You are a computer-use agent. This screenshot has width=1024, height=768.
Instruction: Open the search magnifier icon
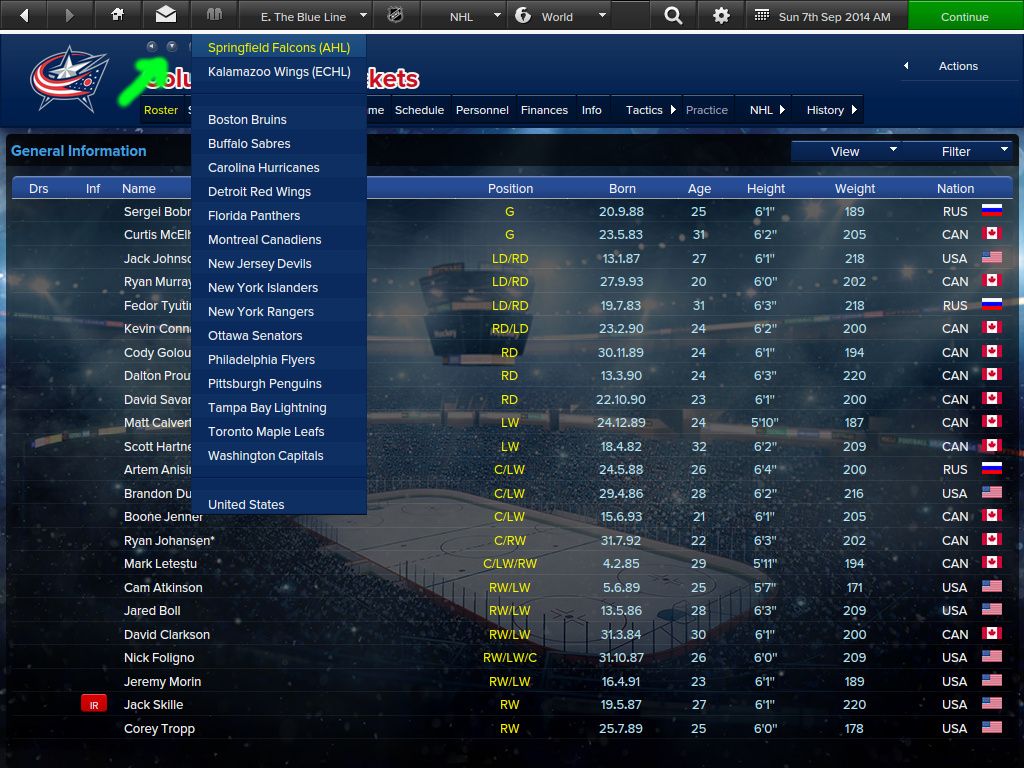[673, 15]
